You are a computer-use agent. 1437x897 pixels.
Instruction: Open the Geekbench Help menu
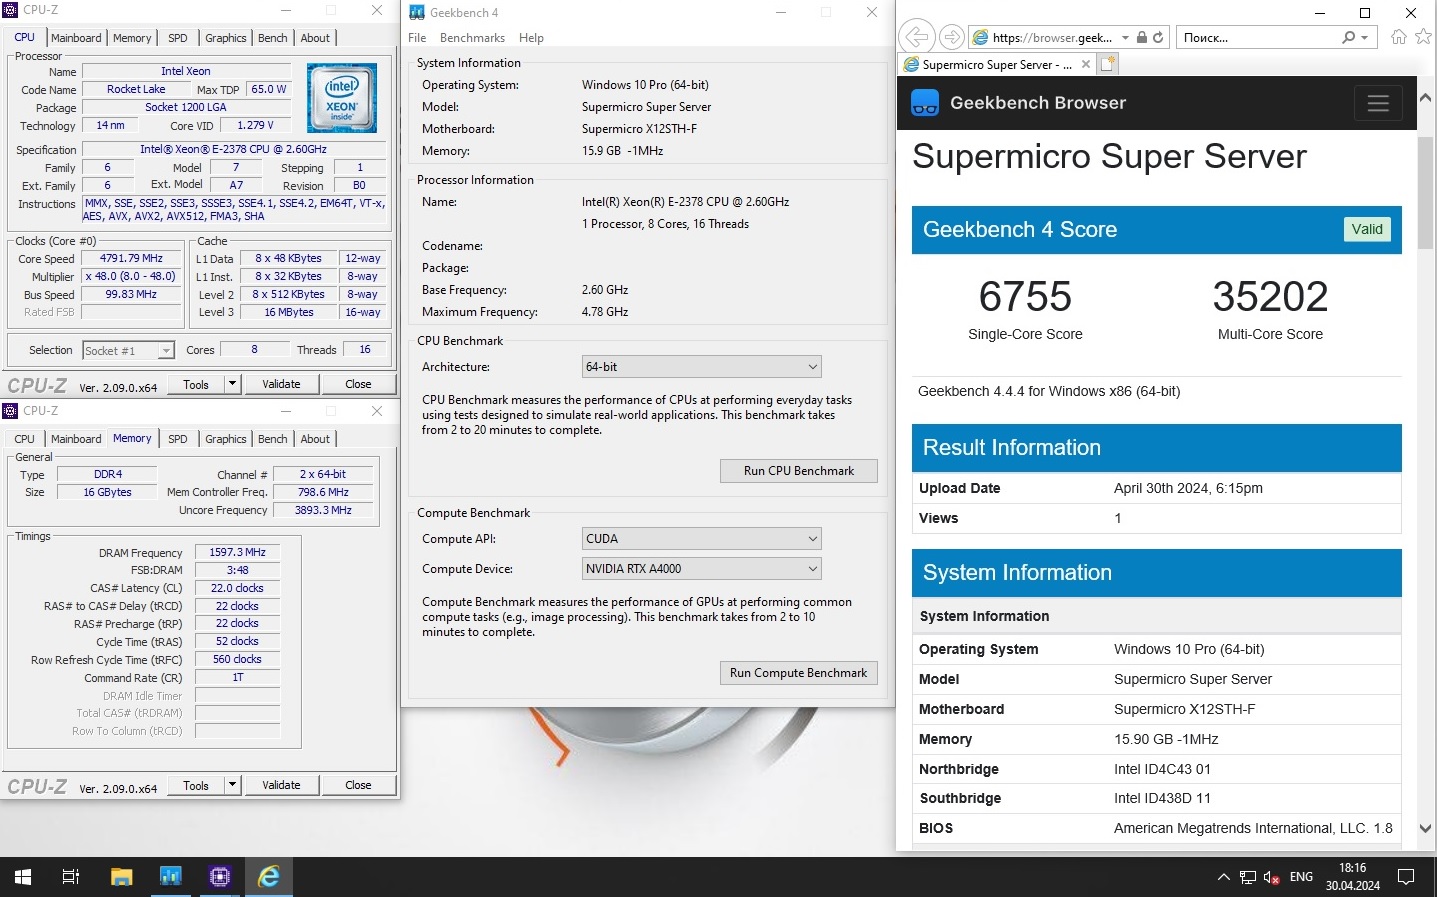point(531,38)
